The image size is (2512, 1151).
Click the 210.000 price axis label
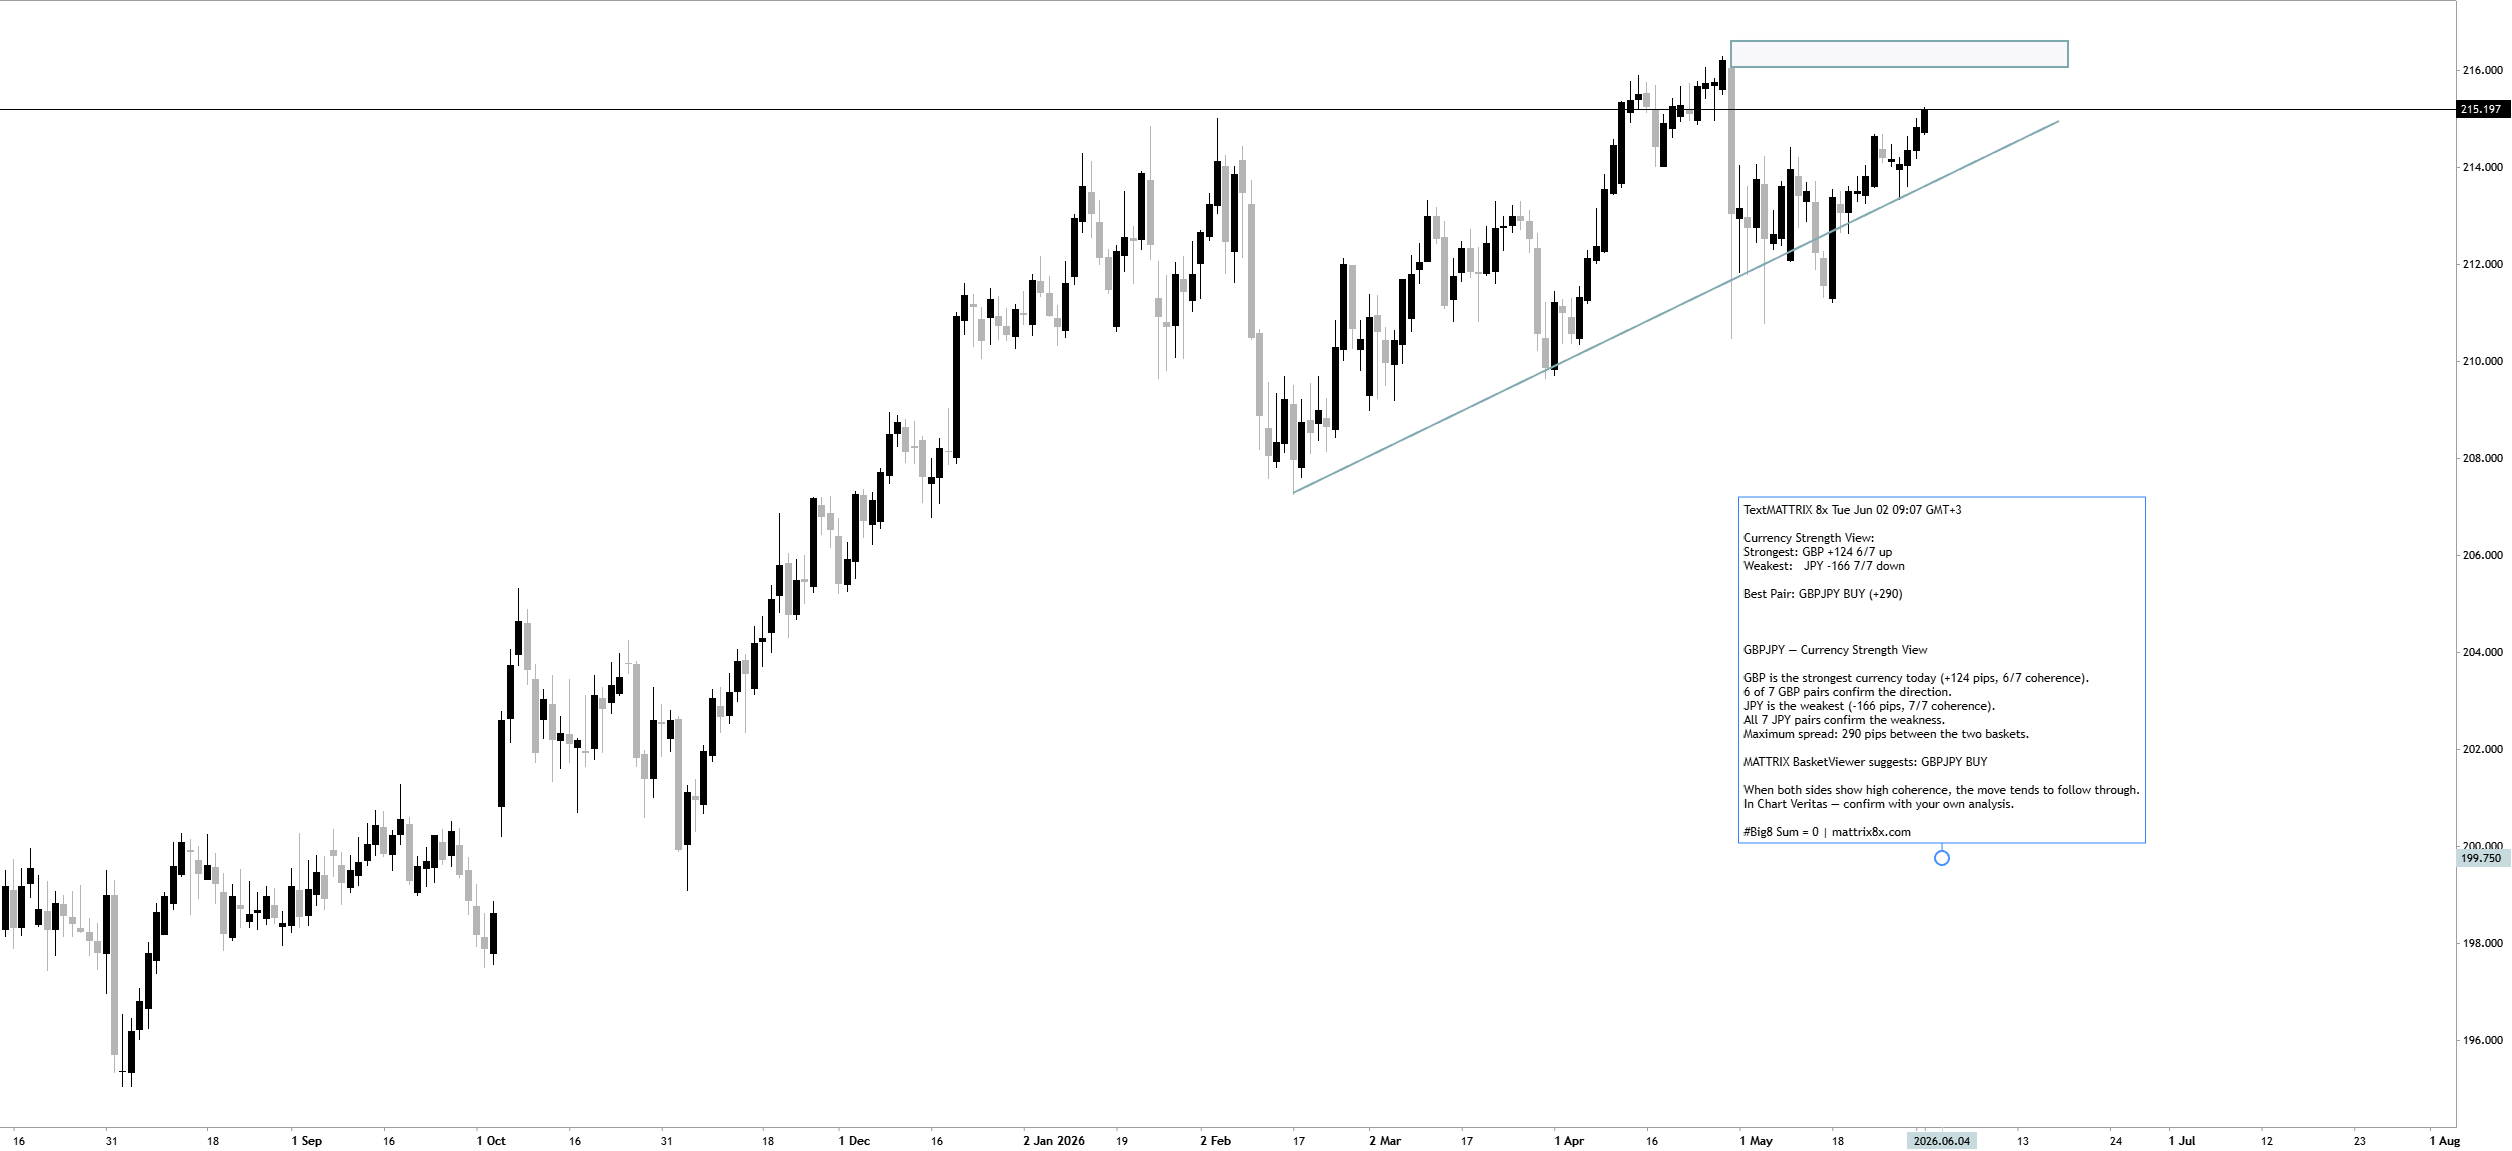pos(2481,361)
